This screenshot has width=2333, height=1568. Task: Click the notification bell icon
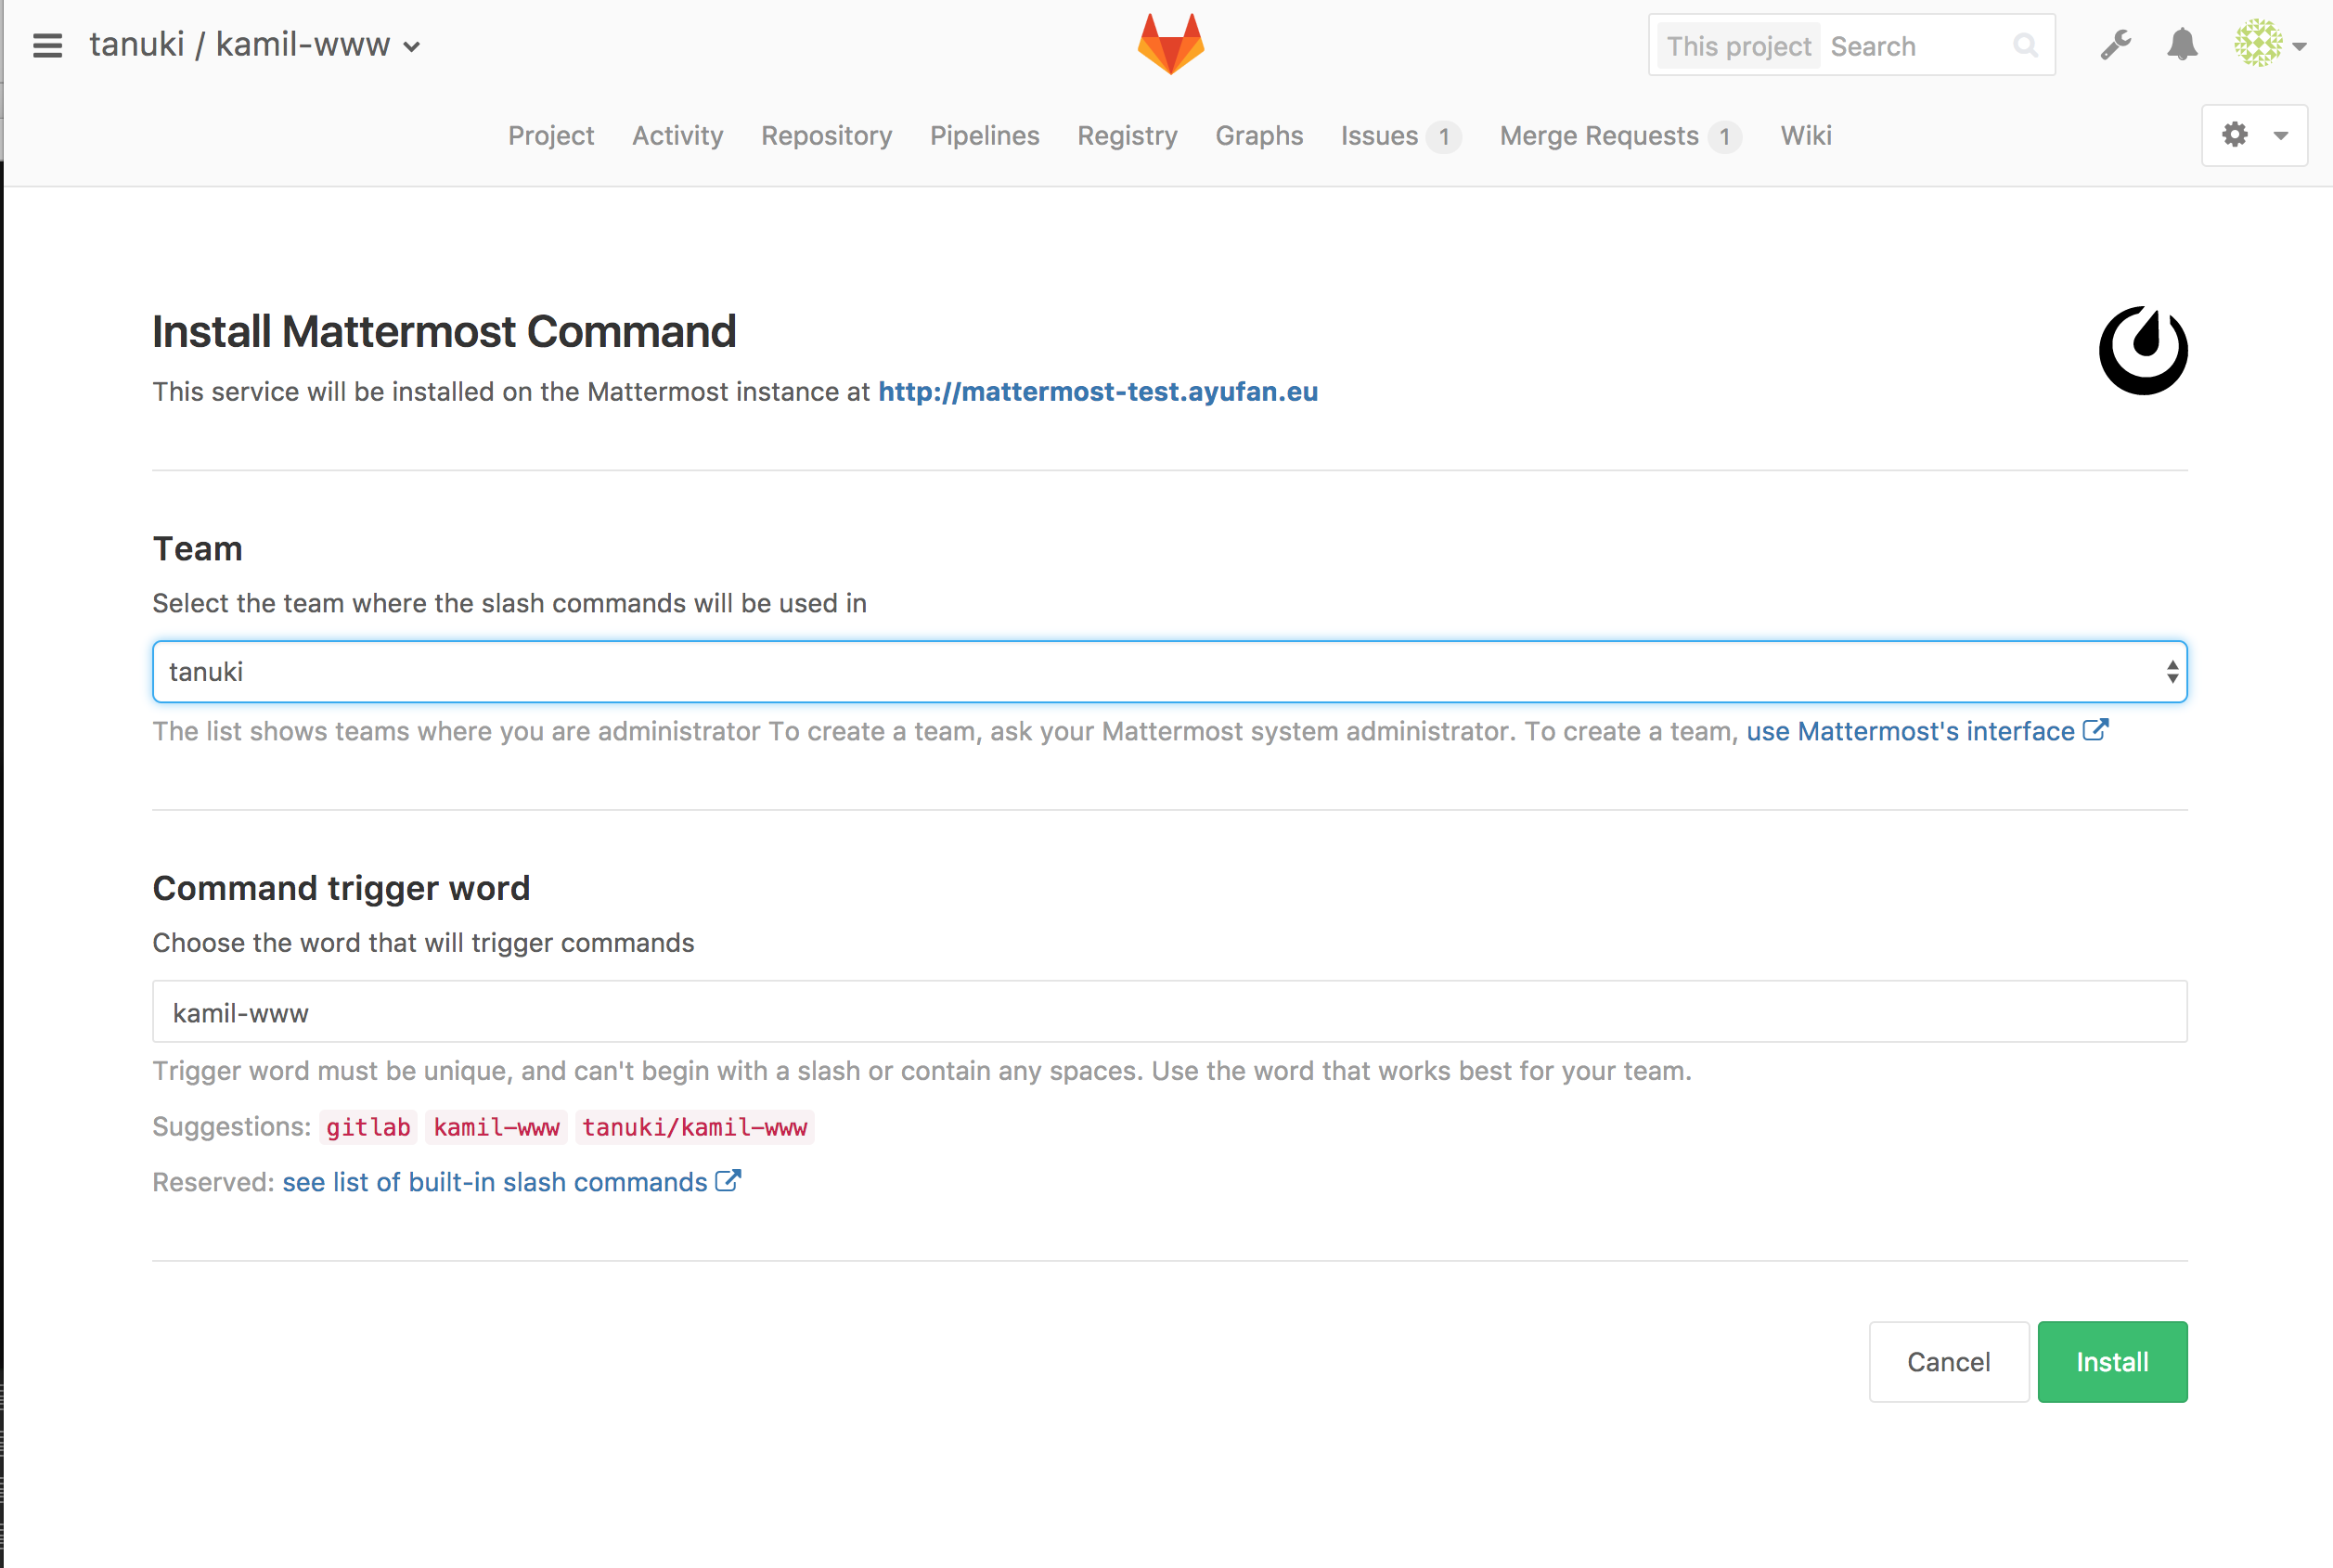(2185, 45)
